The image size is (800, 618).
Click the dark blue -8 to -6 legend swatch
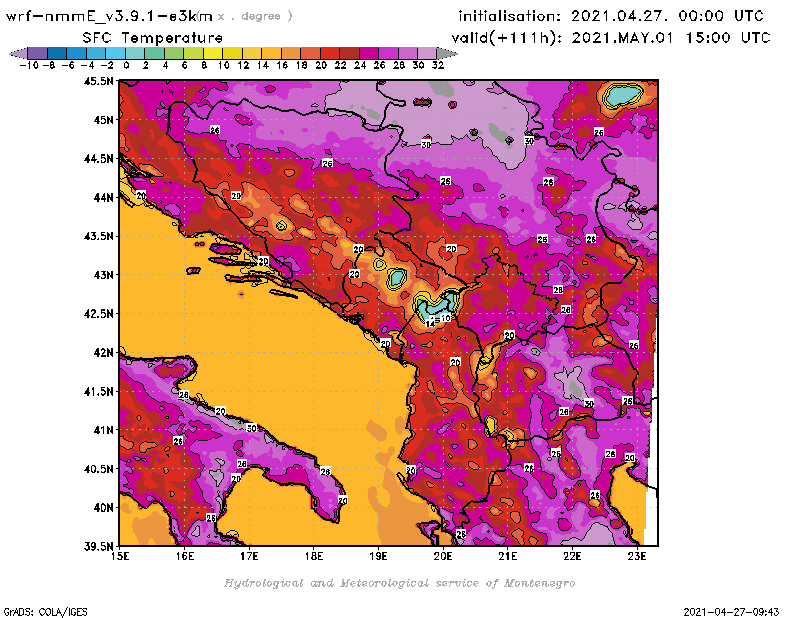57,53
